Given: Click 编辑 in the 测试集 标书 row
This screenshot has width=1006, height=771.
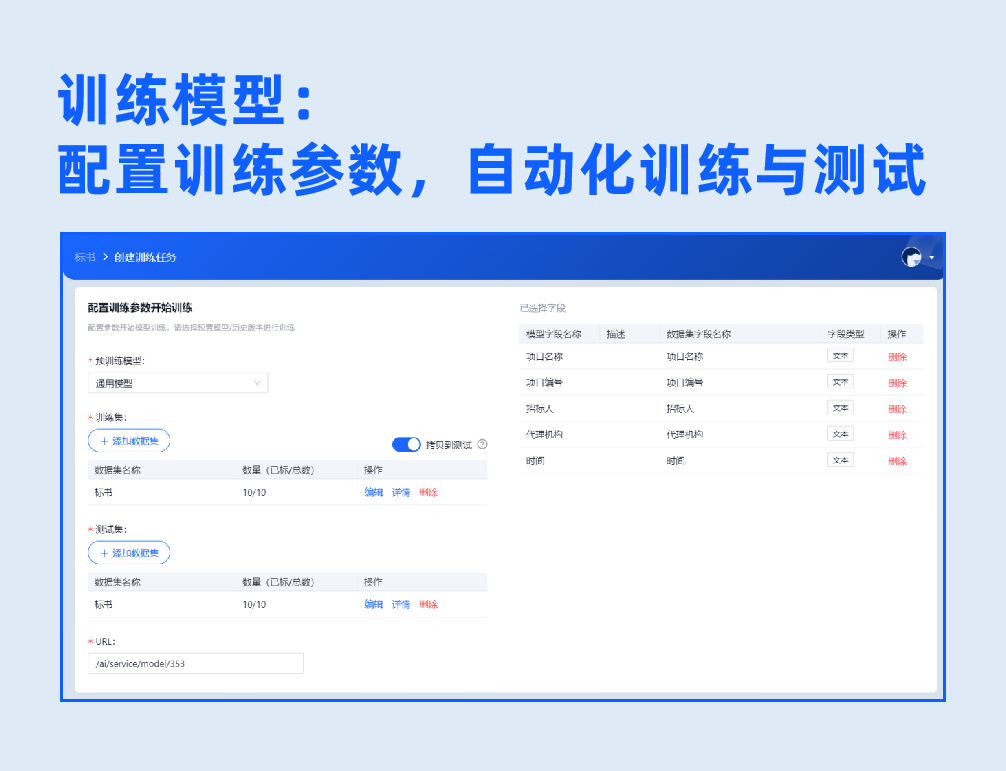Looking at the screenshot, I should [x=373, y=604].
